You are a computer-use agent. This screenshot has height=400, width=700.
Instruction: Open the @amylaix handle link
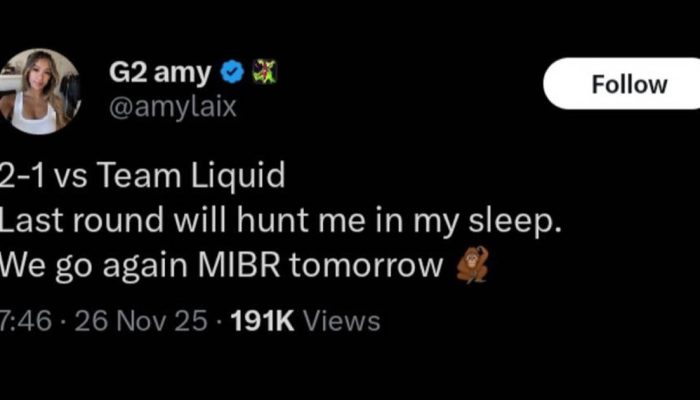pyautogui.click(x=172, y=106)
